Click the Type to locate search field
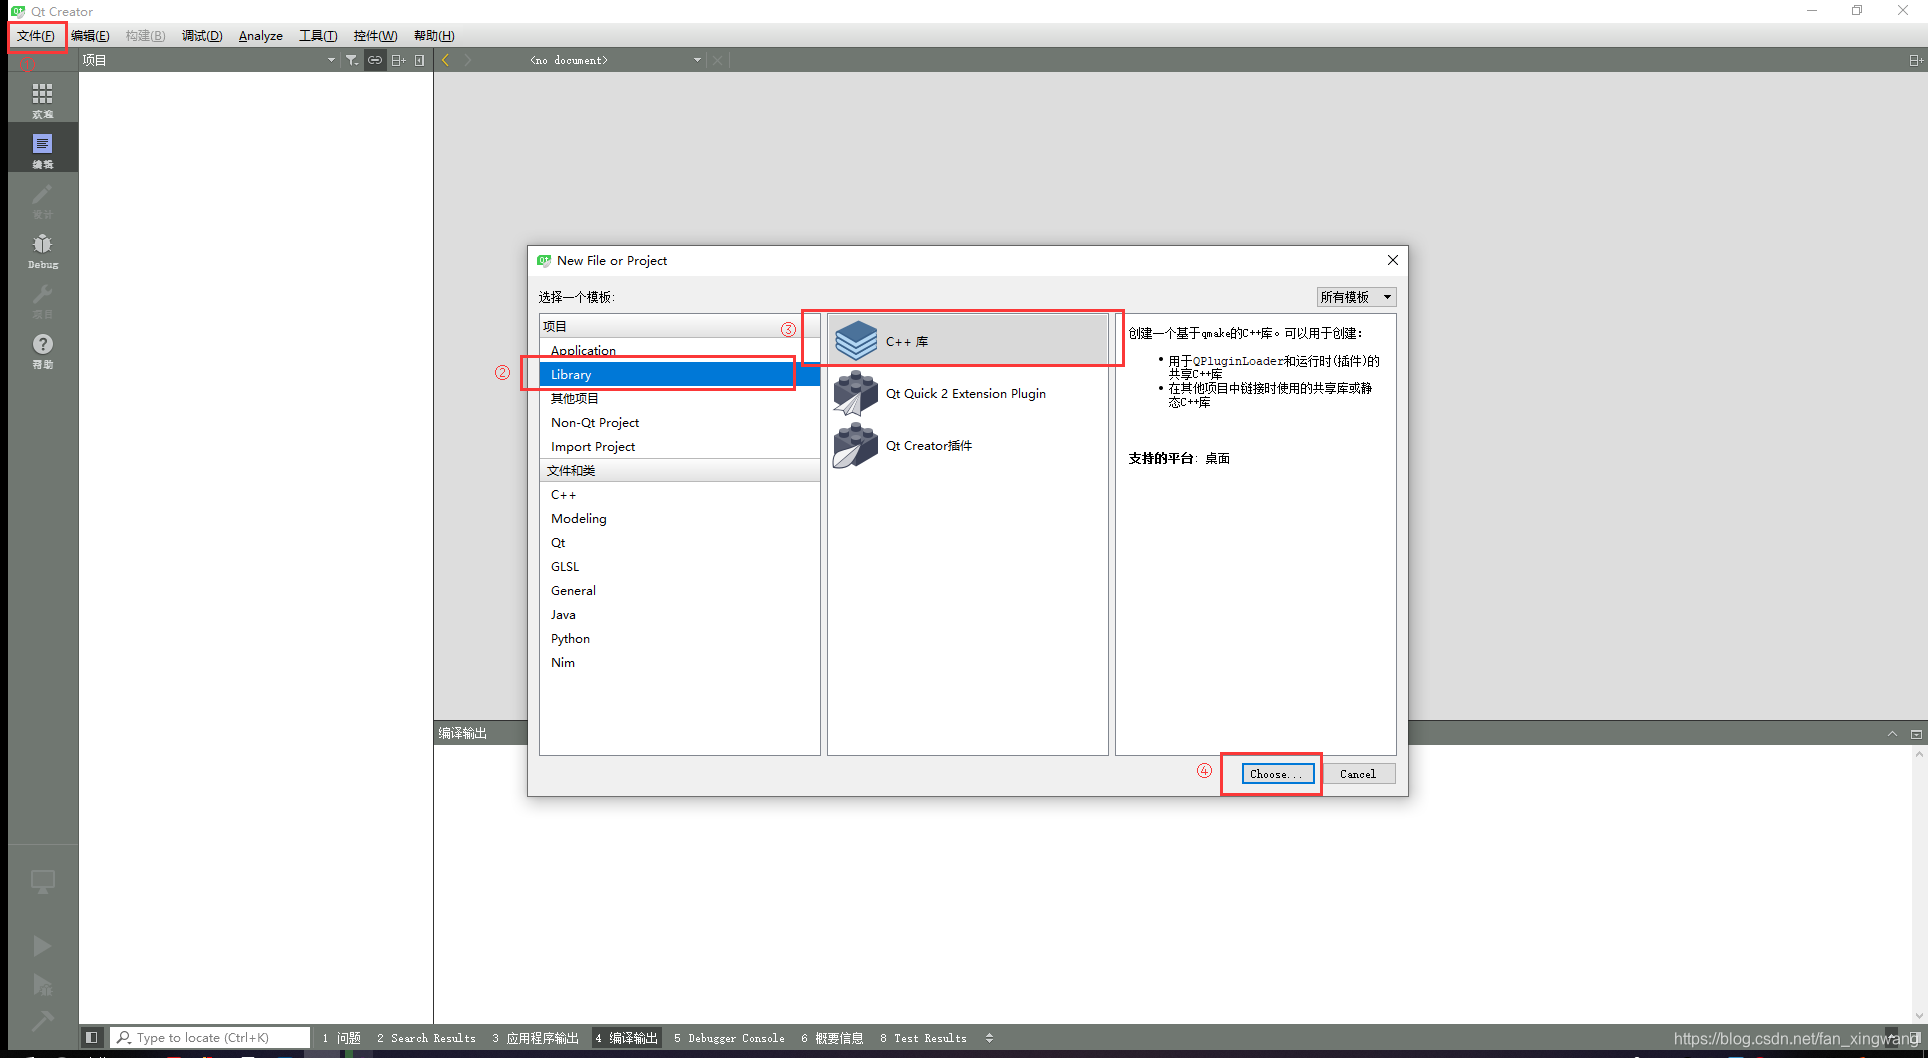 210,1038
